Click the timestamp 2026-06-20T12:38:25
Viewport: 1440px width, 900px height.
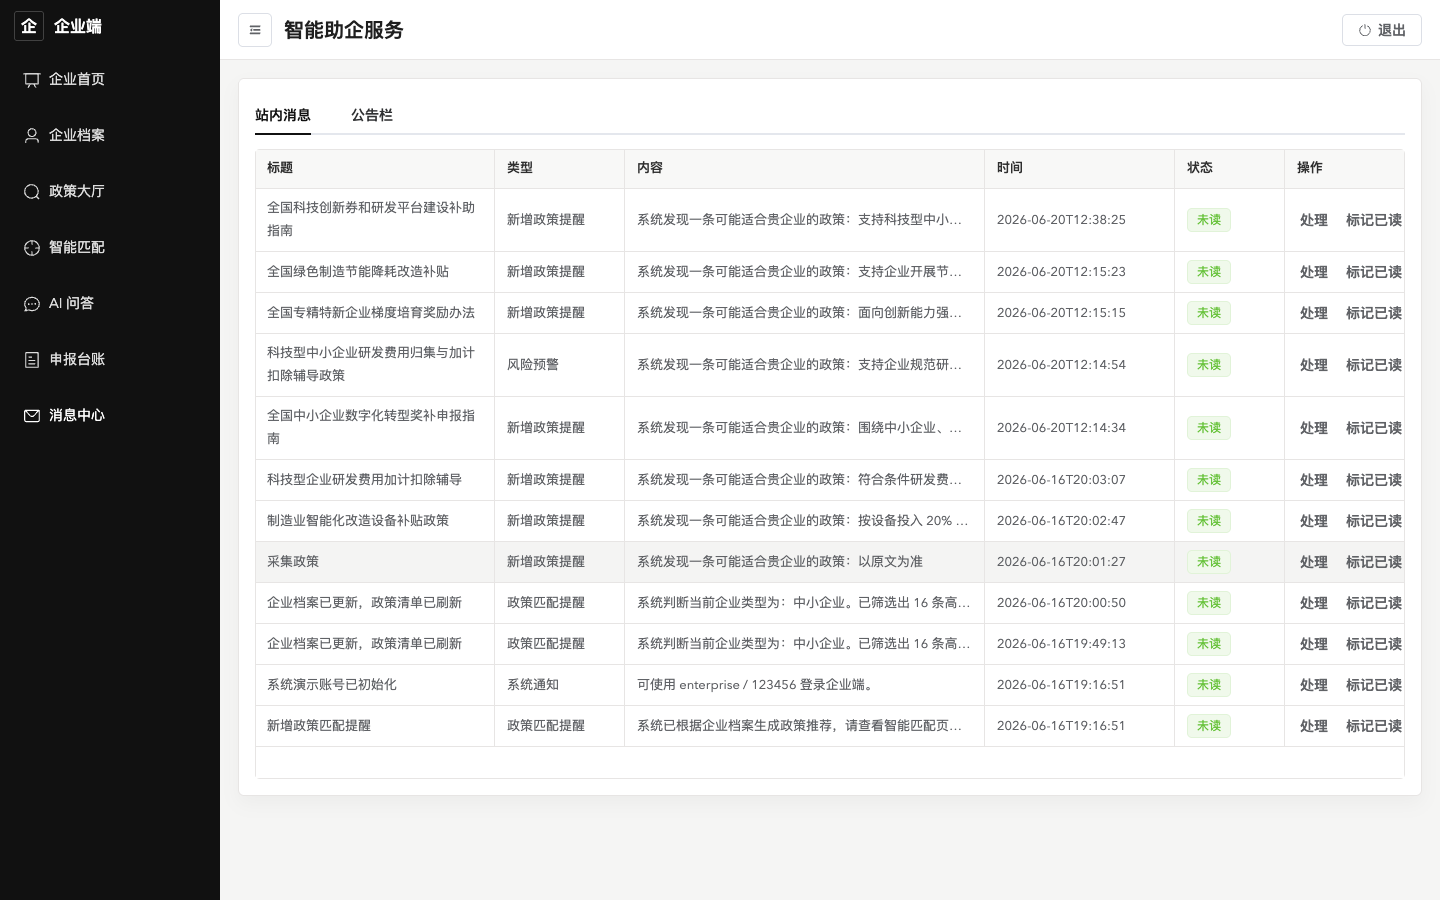1061,220
